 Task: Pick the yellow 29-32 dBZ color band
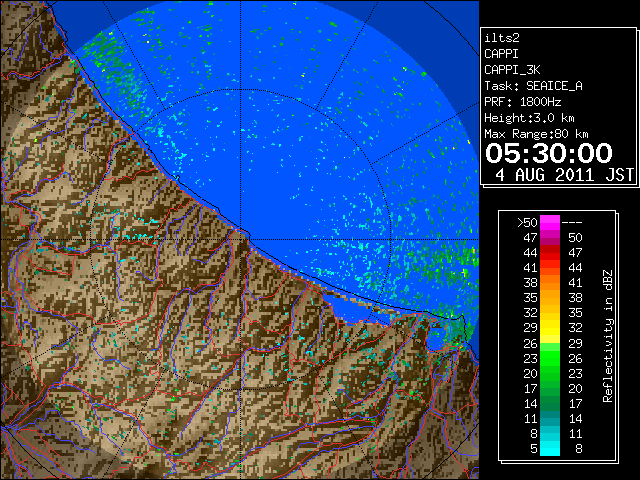[x=550, y=328]
